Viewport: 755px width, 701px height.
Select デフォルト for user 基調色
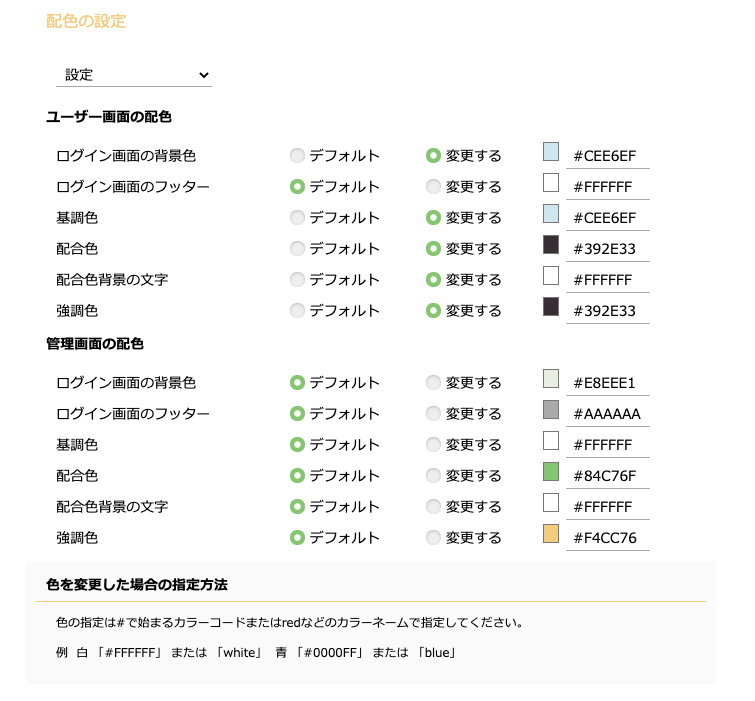pyautogui.click(x=297, y=218)
